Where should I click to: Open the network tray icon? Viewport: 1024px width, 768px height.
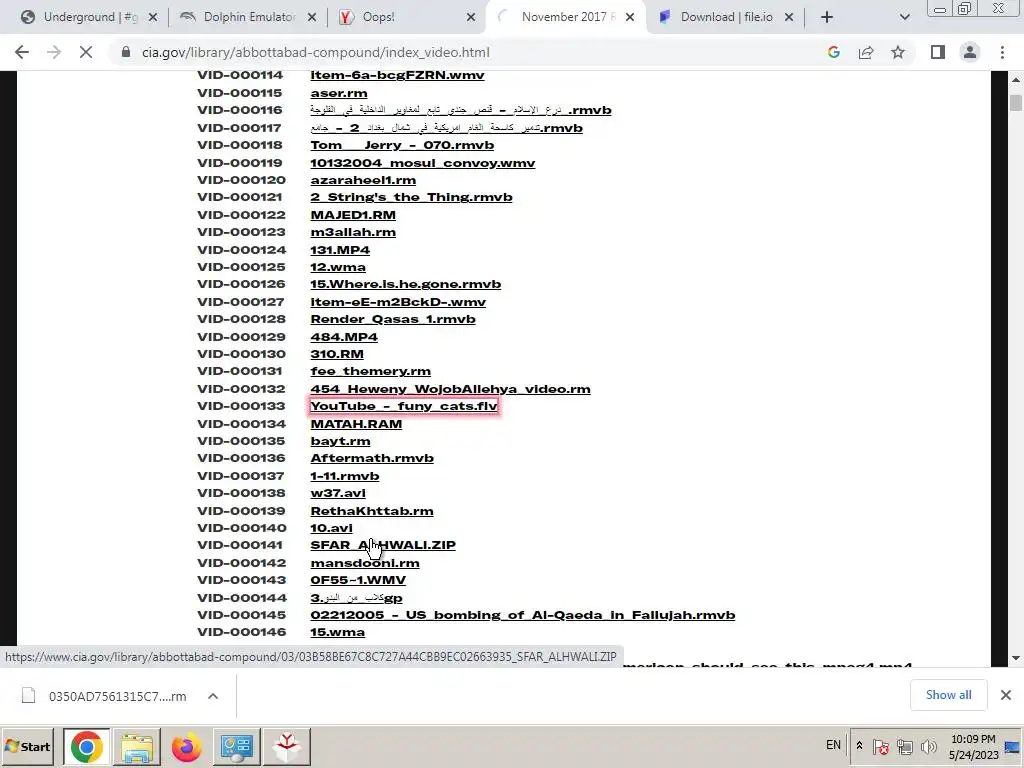tap(904, 746)
